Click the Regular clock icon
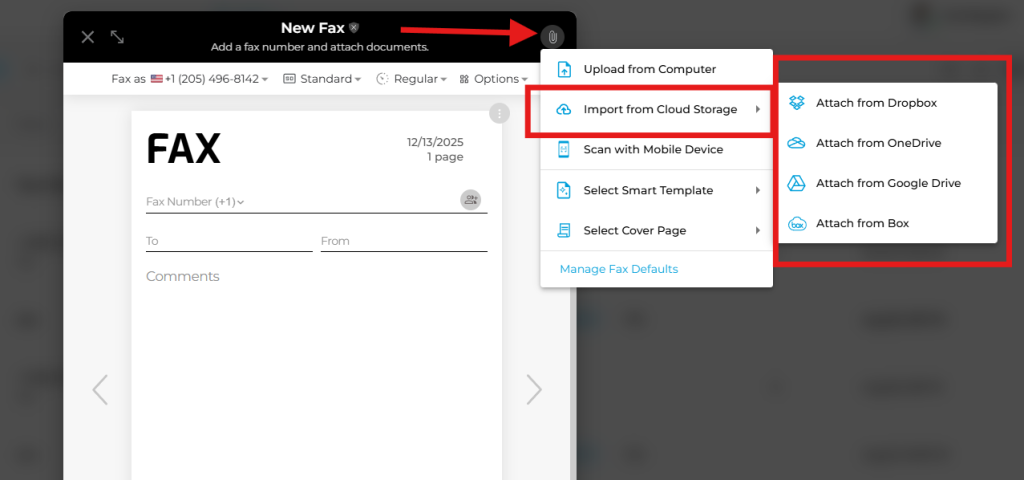This screenshot has width=1024, height=480. click(x=383, y=79)
